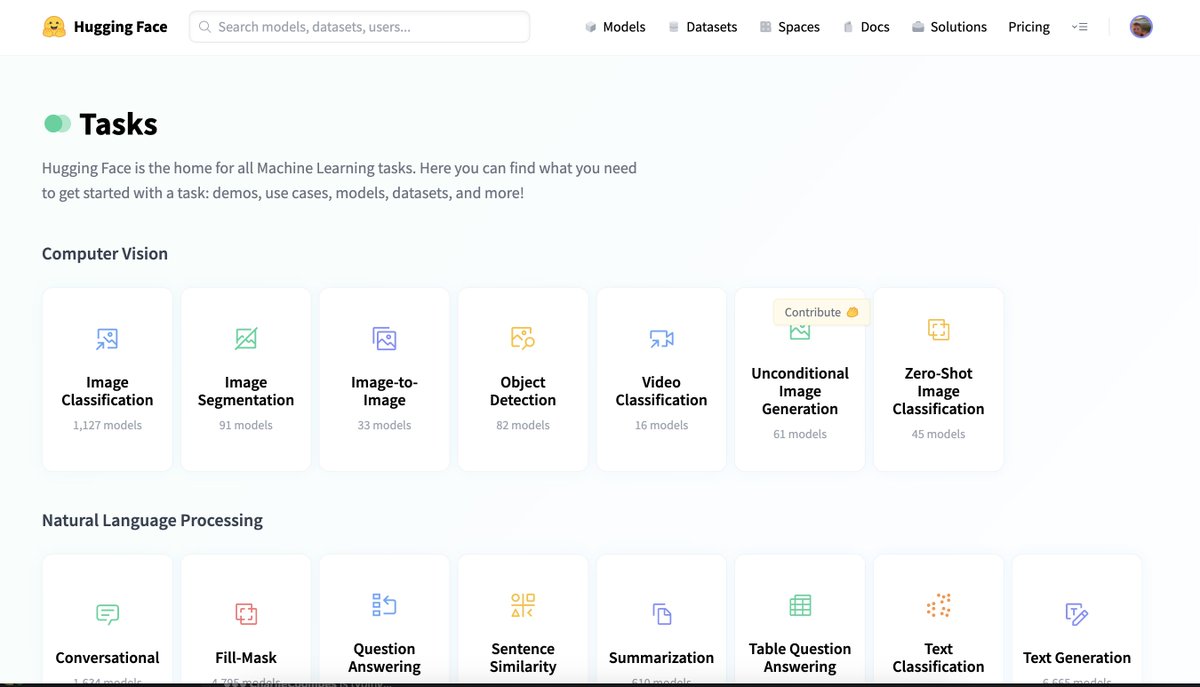Click the Image Classification card icon
The image size is (1200, 687).
click(x=107, y=339)
